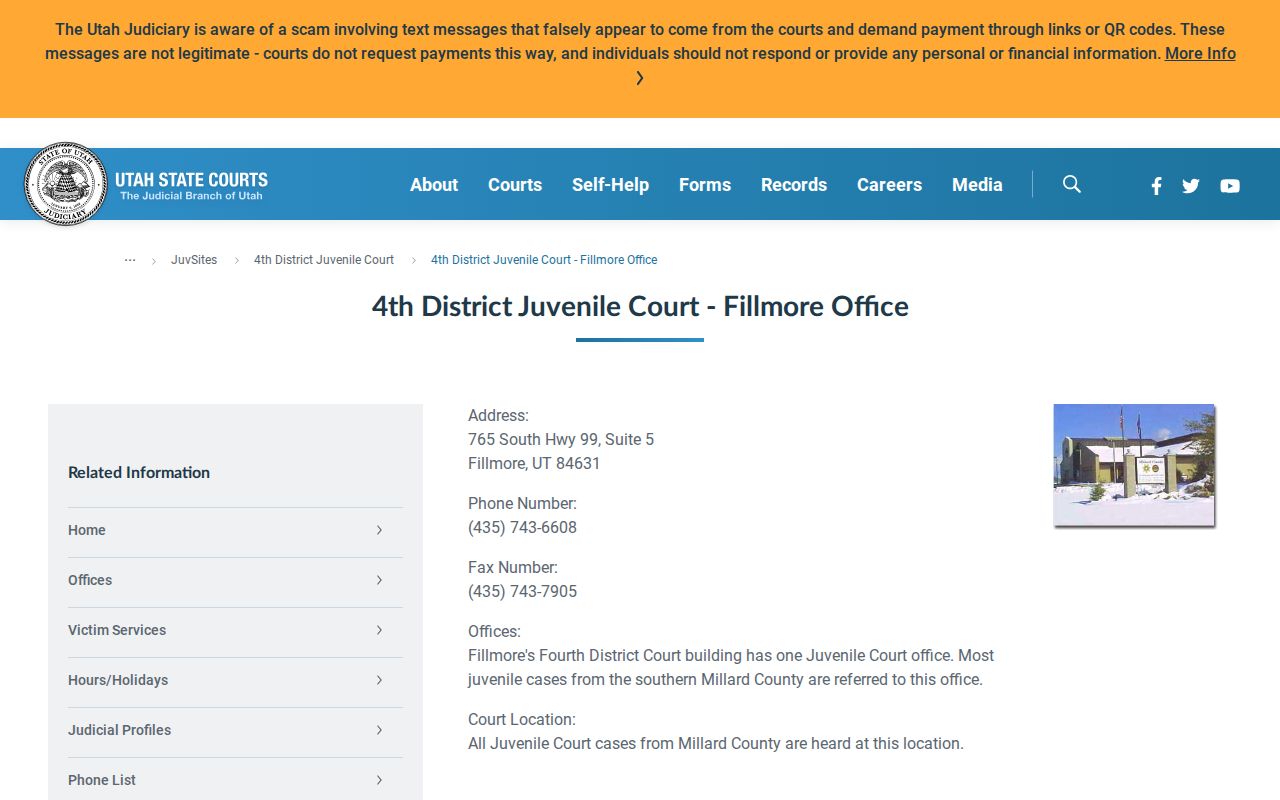Open the Phone List sidebar link

coord(102,780)
